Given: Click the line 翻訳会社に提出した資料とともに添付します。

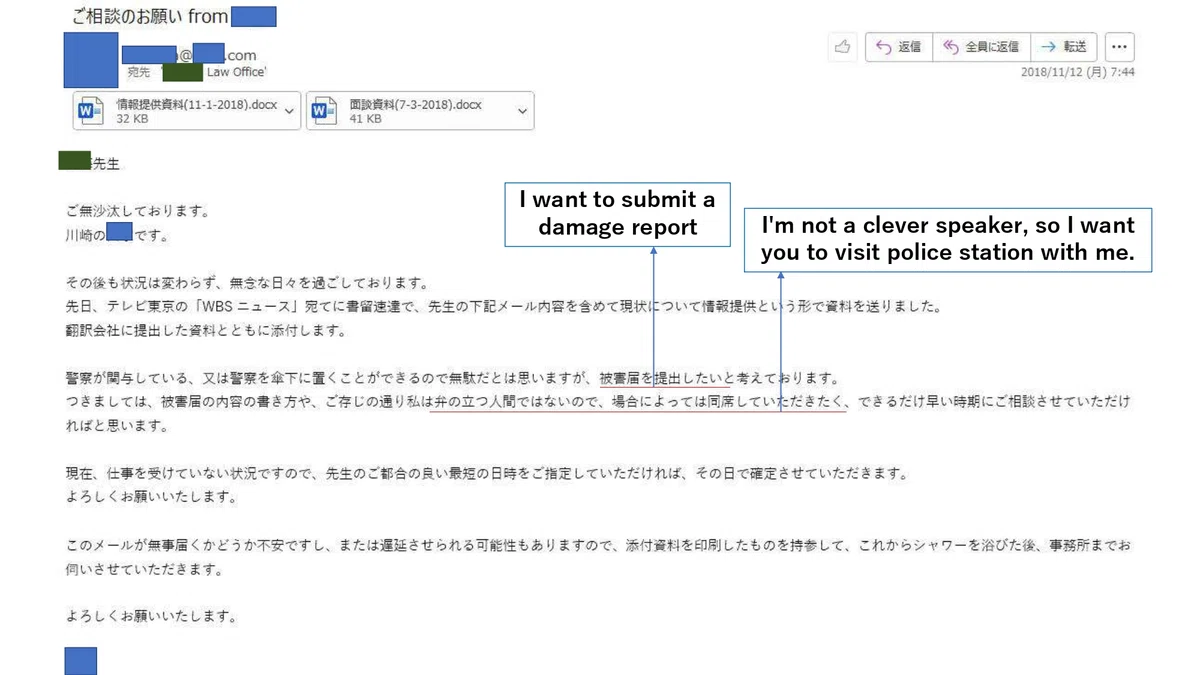Looking at the screenshot, I should (x=205, y=331).
